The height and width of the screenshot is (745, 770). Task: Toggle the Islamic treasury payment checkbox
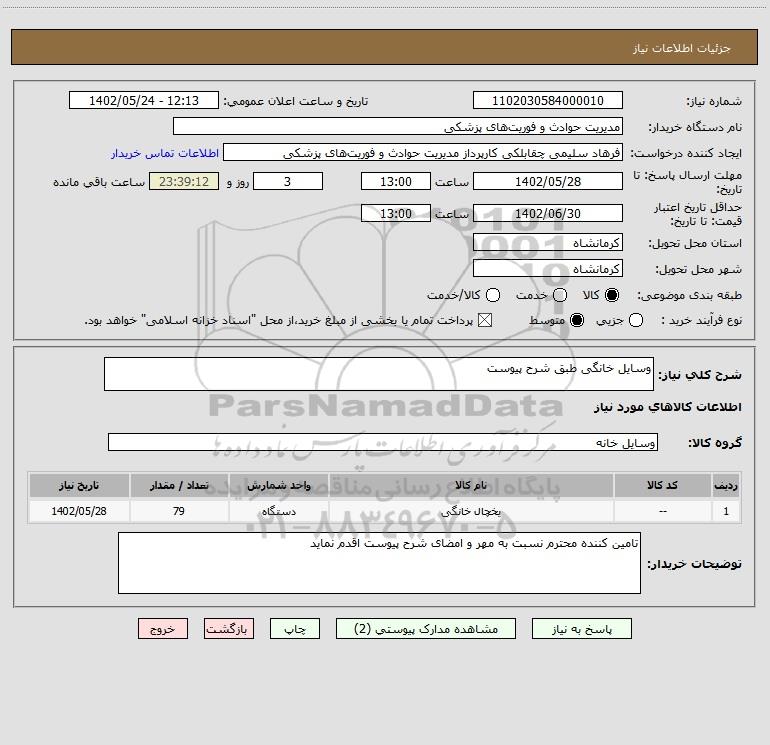(x=485, y=321)
